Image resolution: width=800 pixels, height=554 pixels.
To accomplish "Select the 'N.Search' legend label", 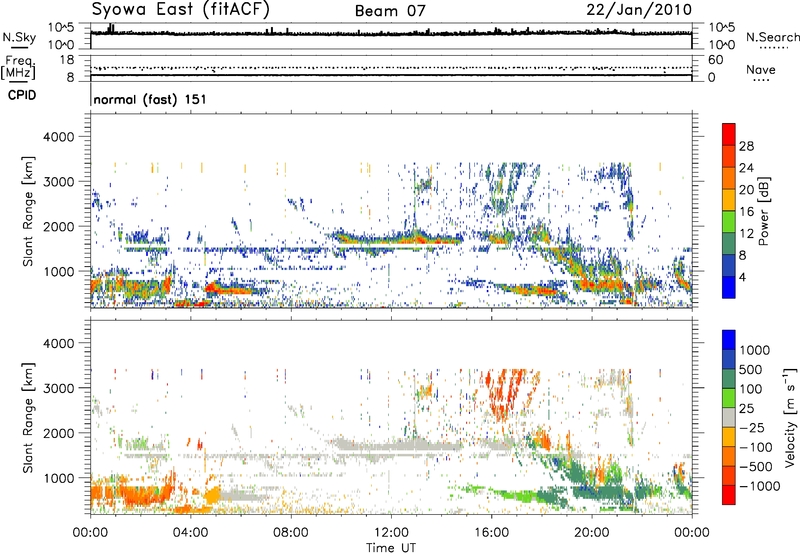I will coord(772,37).
